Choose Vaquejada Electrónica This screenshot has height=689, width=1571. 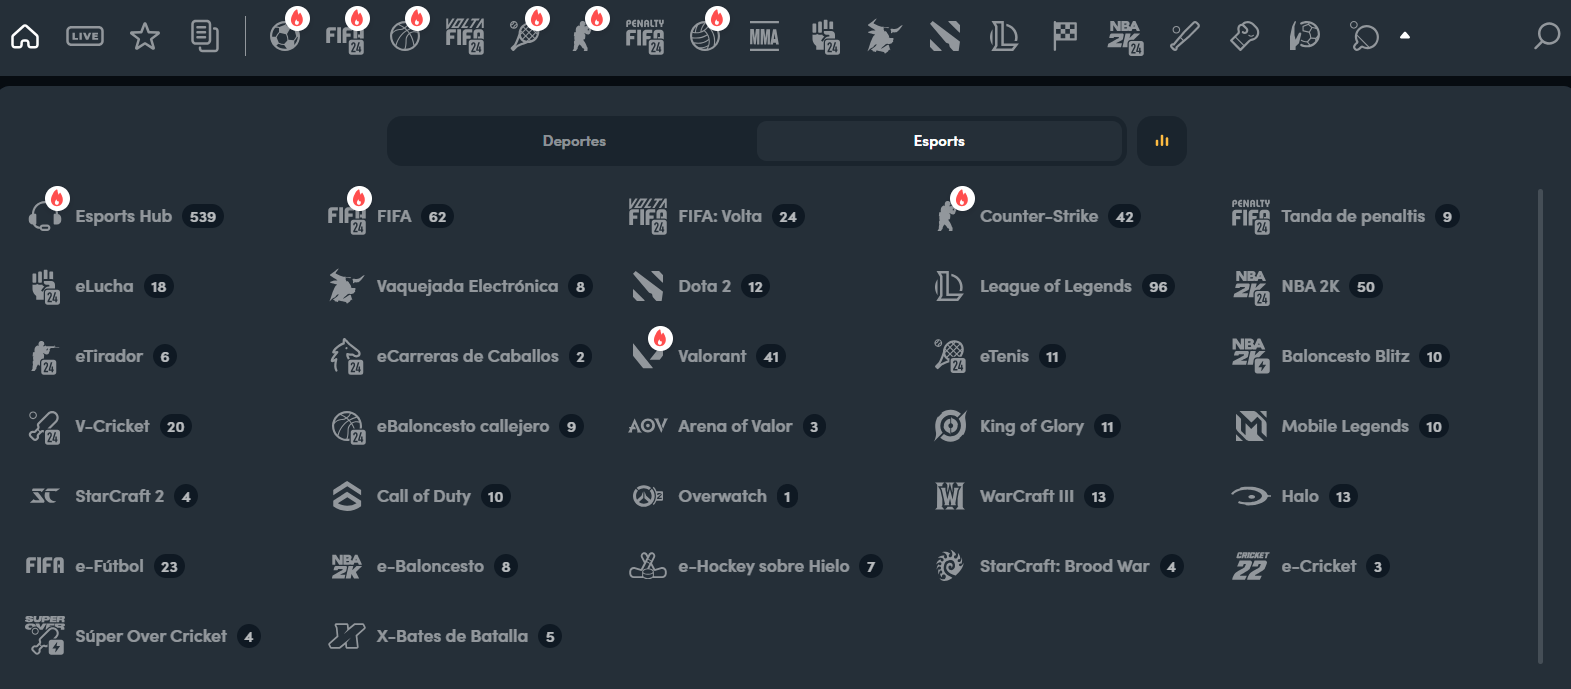(x=461, y=286)
